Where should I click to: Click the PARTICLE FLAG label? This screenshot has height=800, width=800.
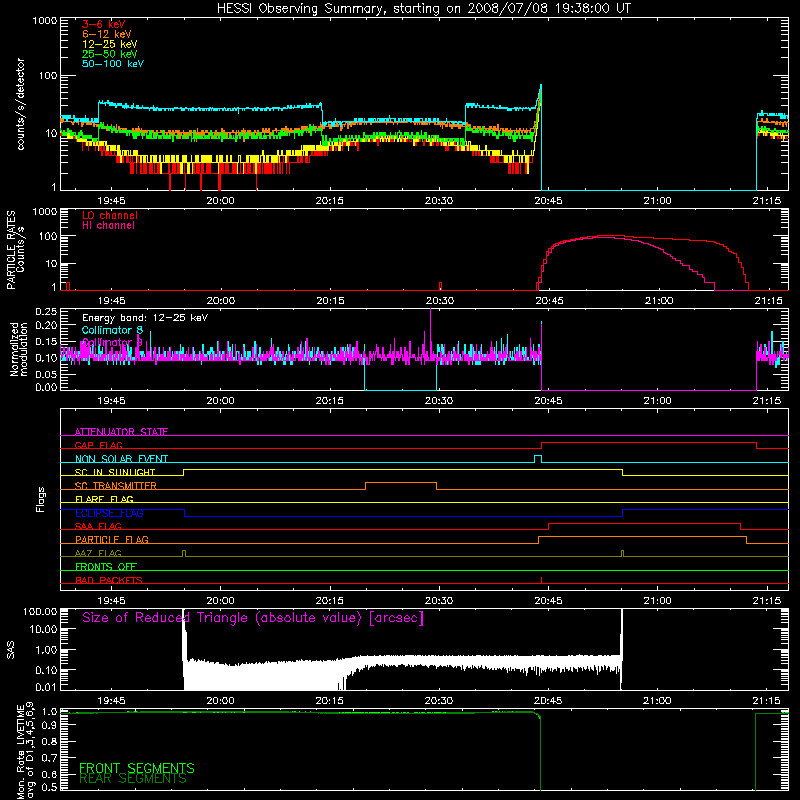112,539
